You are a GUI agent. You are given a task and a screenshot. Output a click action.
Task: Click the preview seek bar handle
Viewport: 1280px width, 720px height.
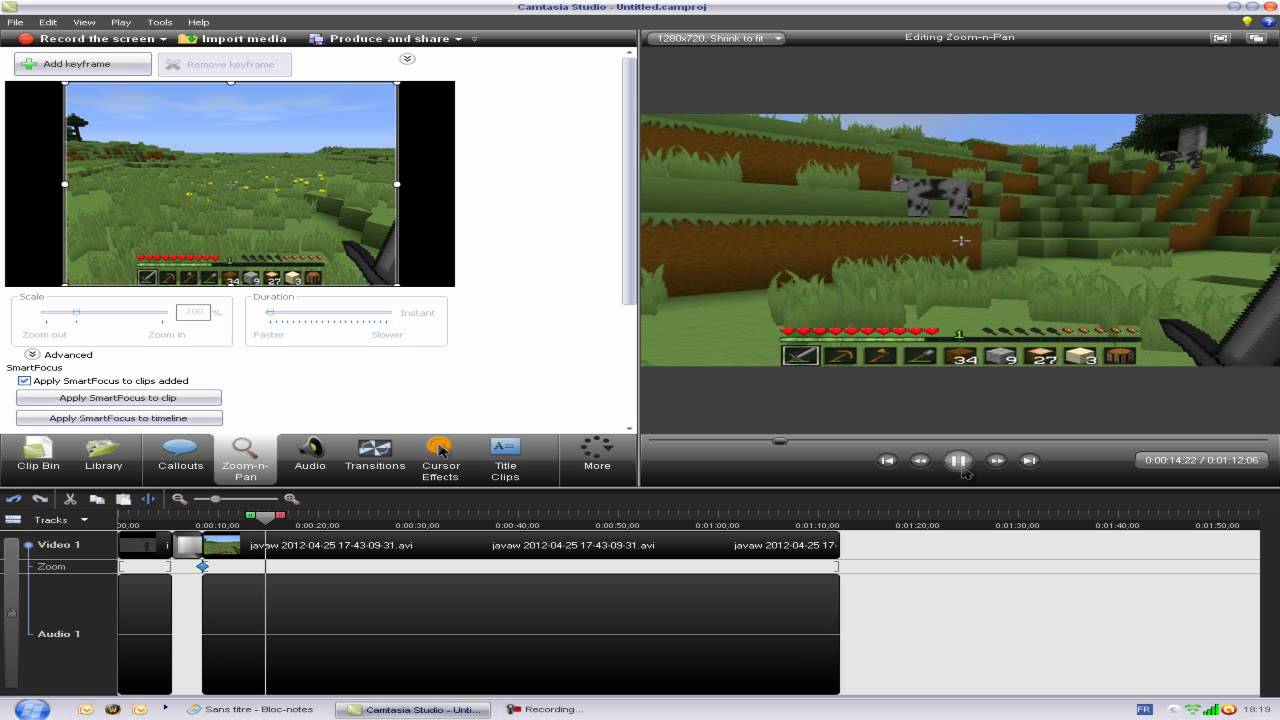click(780, 441)
